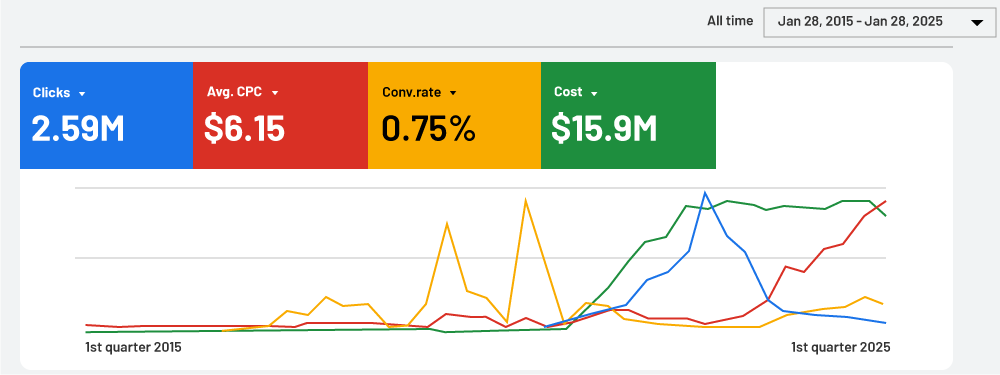Select the green Cost scorecard
Viewport: 1000px width, 375px height.
[628, 115]
